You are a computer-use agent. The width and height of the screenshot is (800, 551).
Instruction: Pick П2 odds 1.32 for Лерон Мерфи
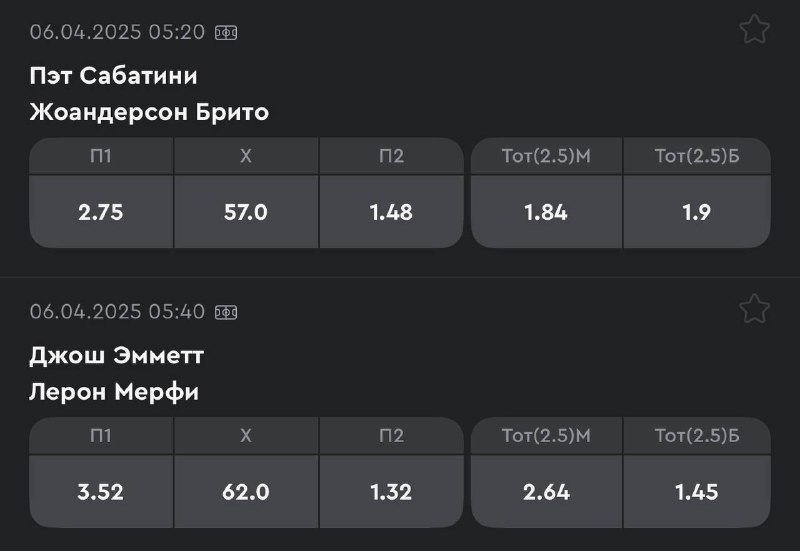click(x=391, y=492)
